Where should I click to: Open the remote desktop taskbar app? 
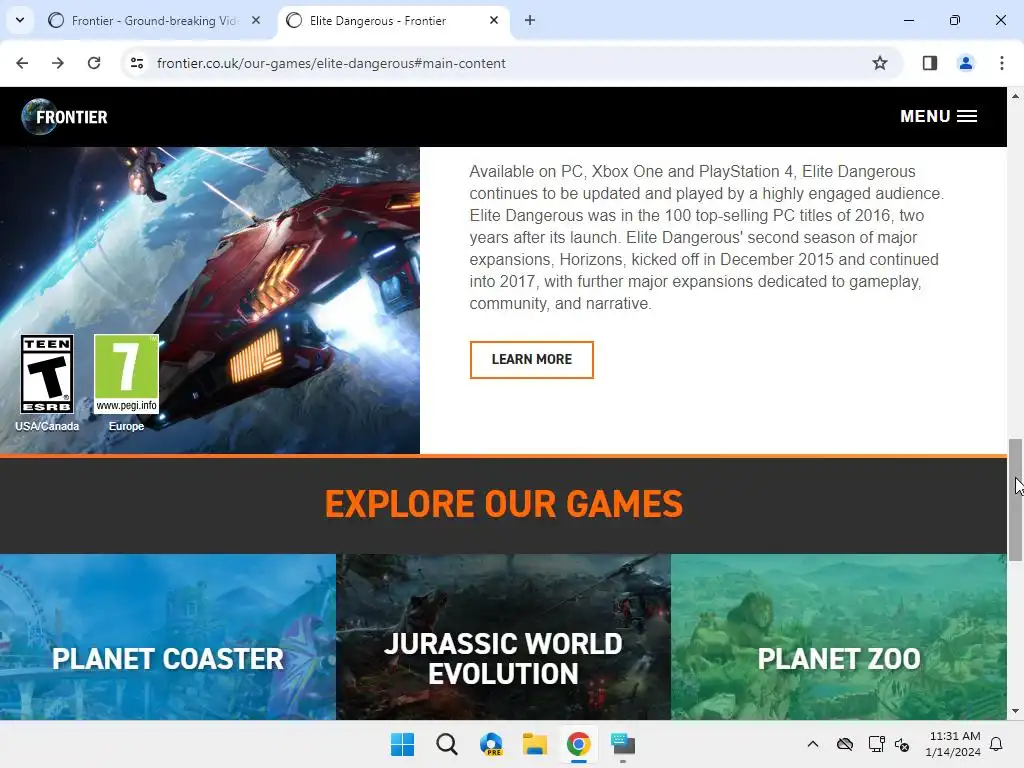pyautogui.click(x=623, y=744)
